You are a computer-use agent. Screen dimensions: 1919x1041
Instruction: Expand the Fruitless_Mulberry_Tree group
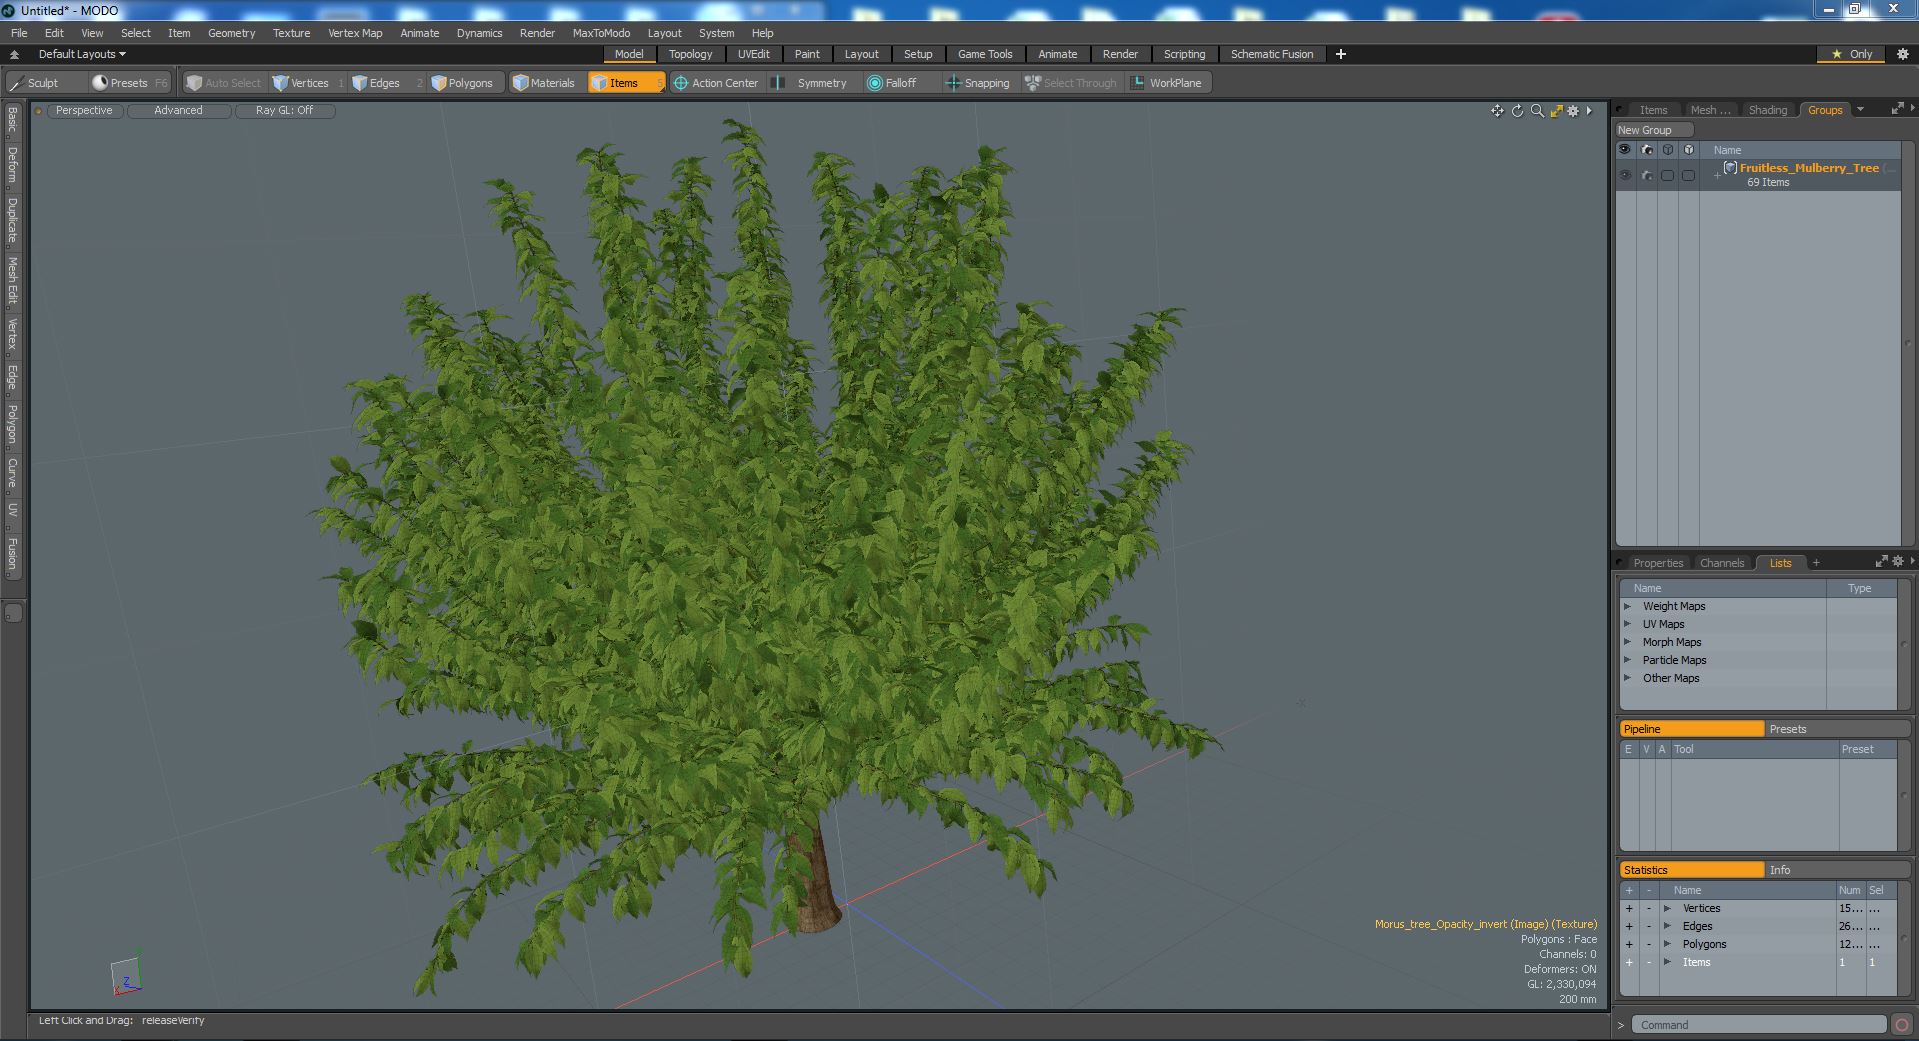1716,175
